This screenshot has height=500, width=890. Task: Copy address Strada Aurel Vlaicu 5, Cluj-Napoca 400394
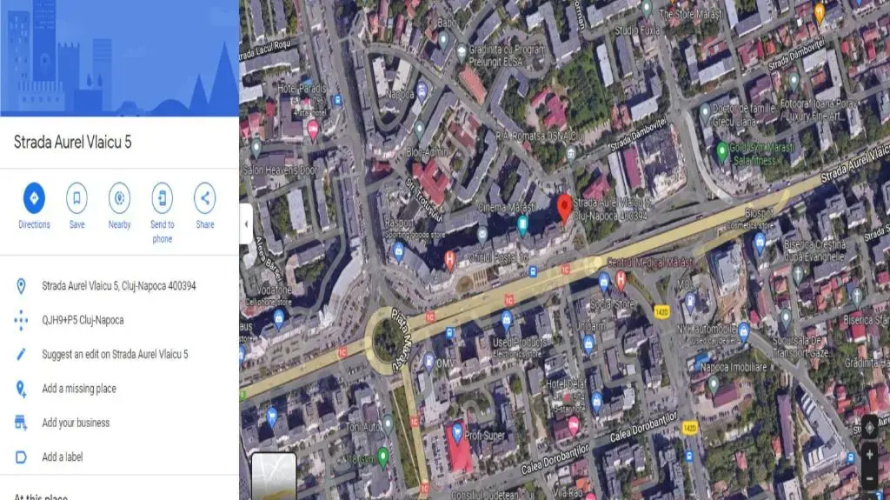point(119,286)
